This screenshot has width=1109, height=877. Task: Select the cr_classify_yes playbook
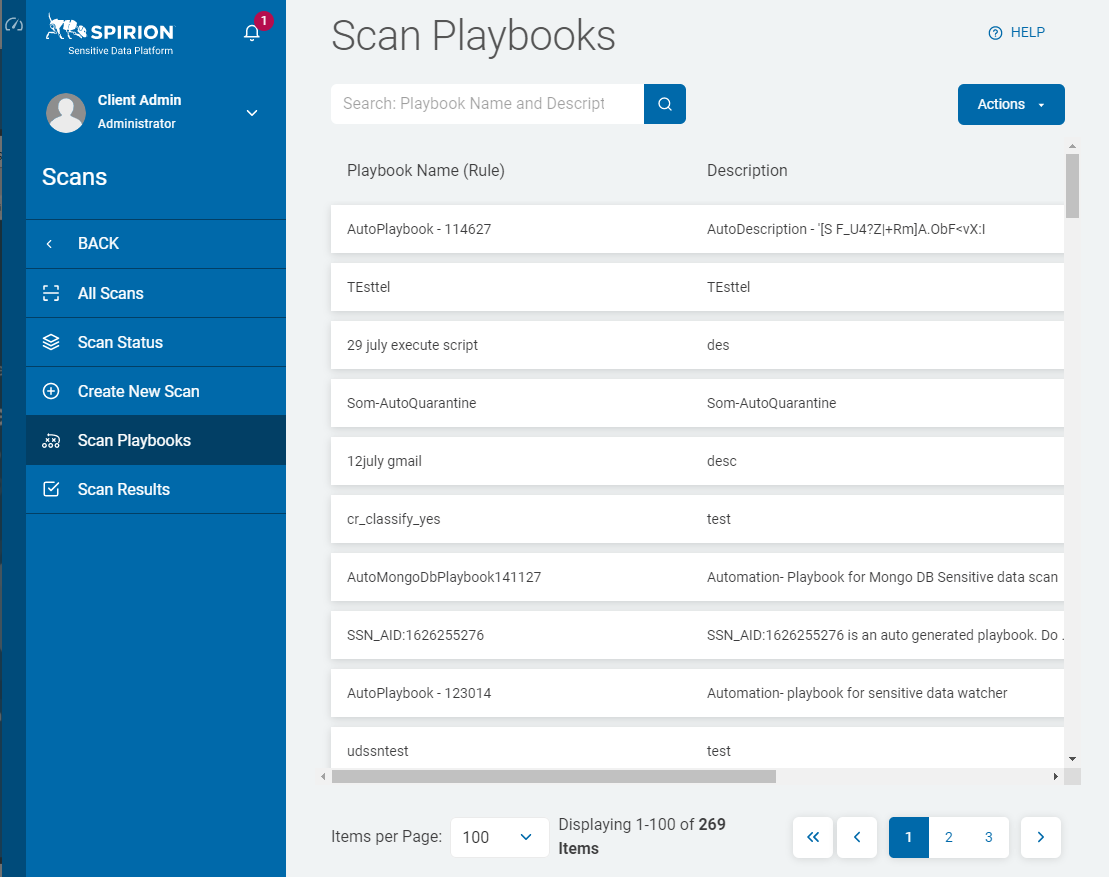[393, 519]
